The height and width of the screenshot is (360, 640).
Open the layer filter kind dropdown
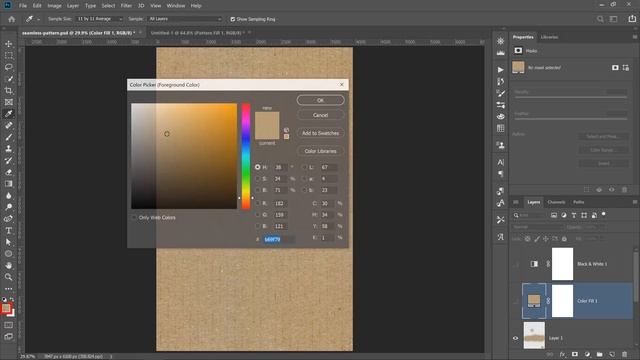(x=530, y=215)
